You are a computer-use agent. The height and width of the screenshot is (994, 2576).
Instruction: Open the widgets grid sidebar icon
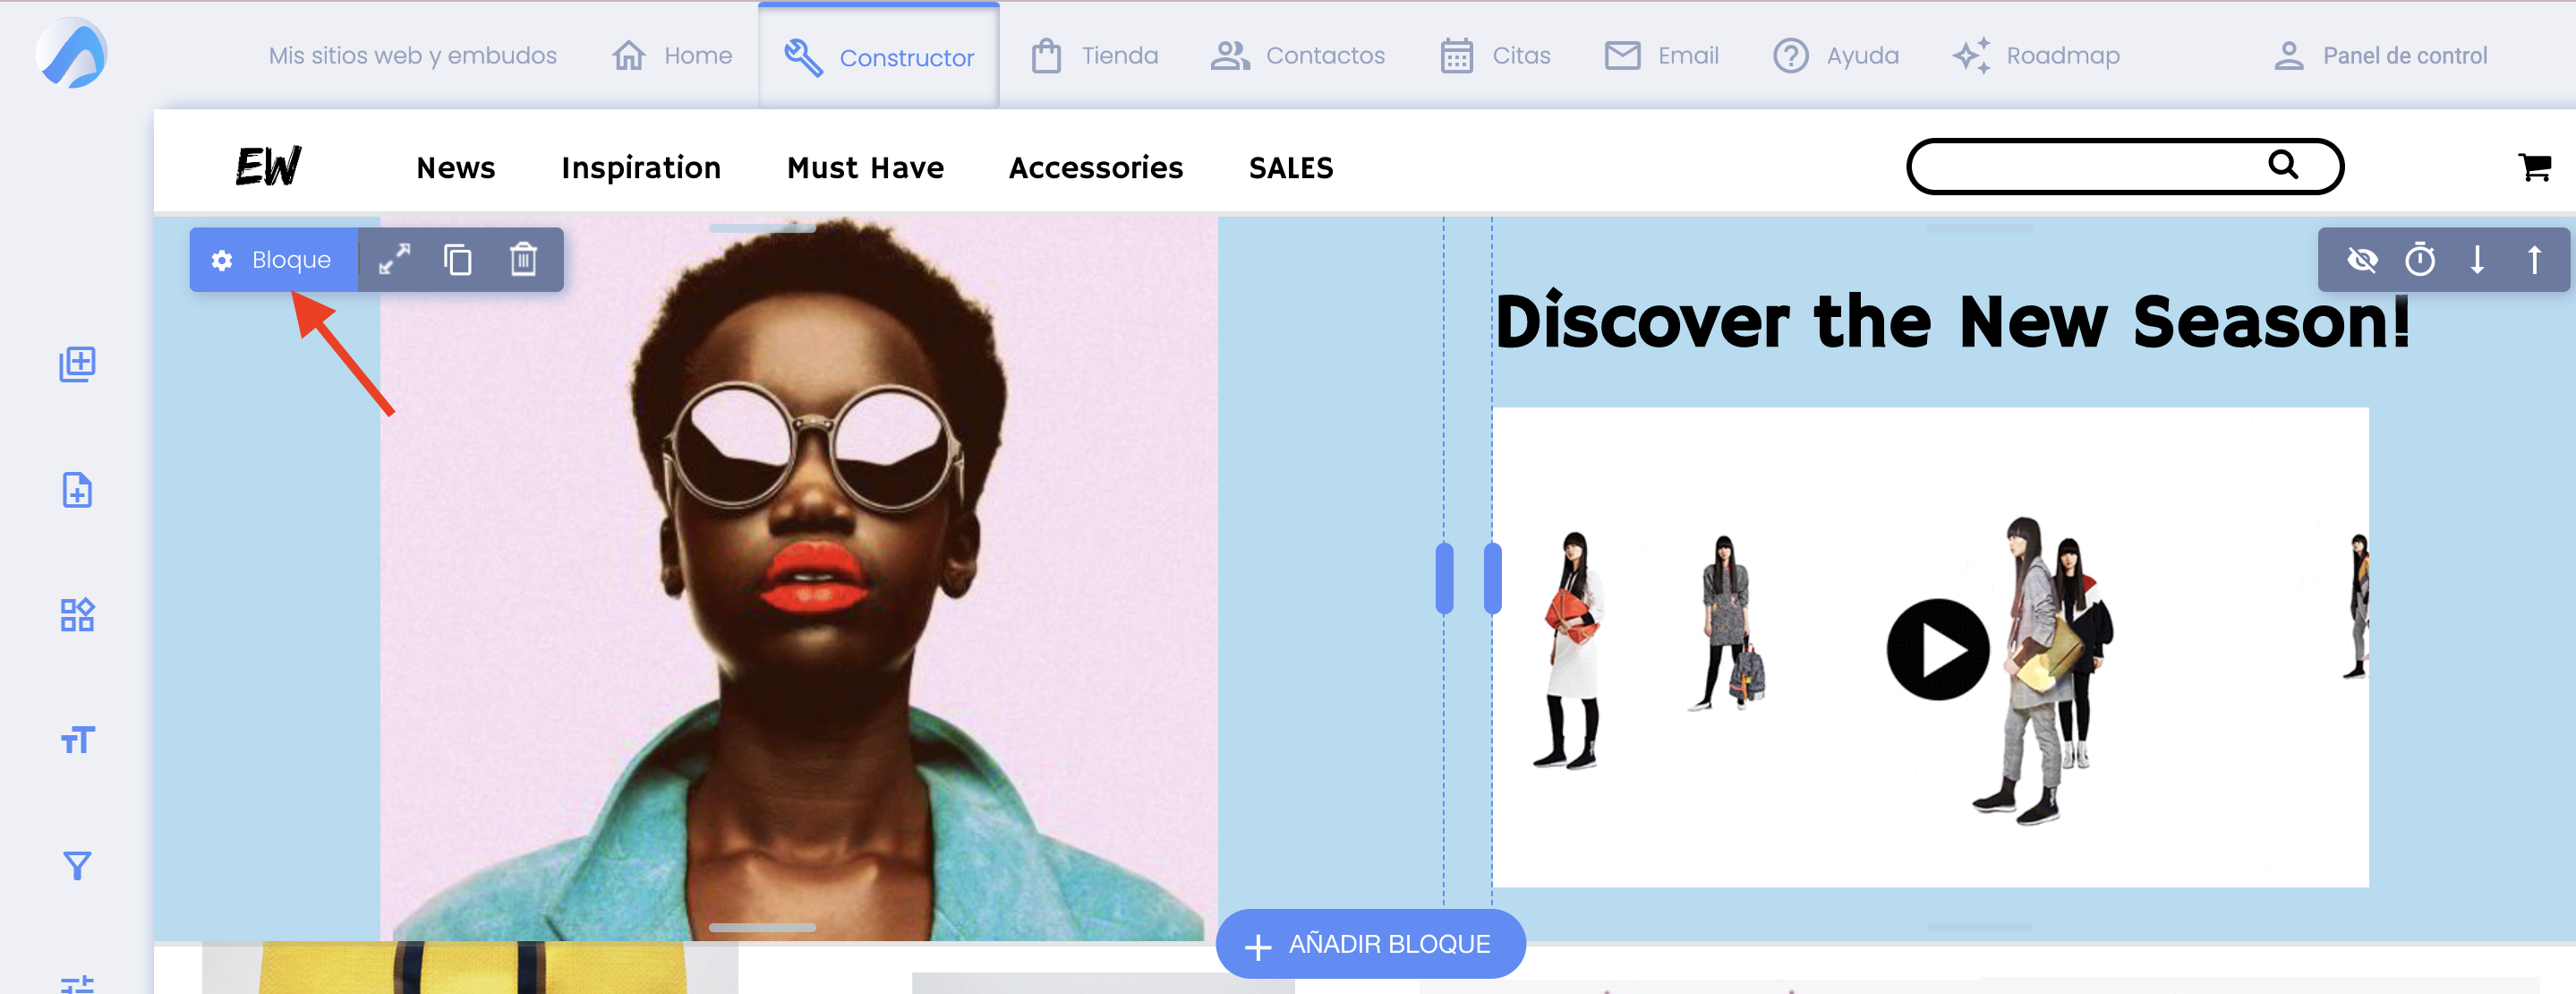(x=77, y=615)
